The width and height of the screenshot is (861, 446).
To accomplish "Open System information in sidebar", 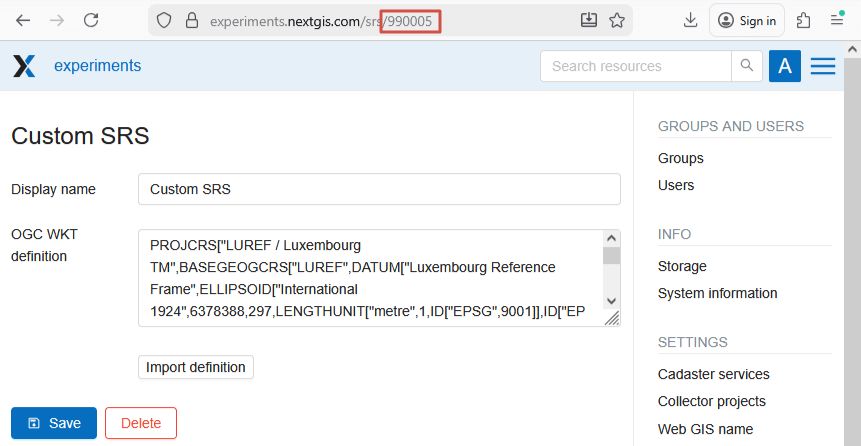I will (717, 293).
